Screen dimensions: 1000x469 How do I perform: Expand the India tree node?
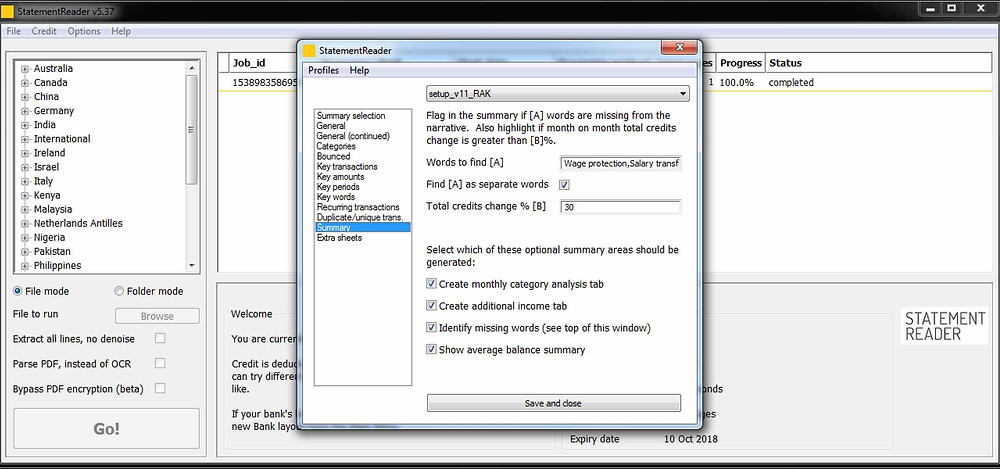(x=25, y=125)
